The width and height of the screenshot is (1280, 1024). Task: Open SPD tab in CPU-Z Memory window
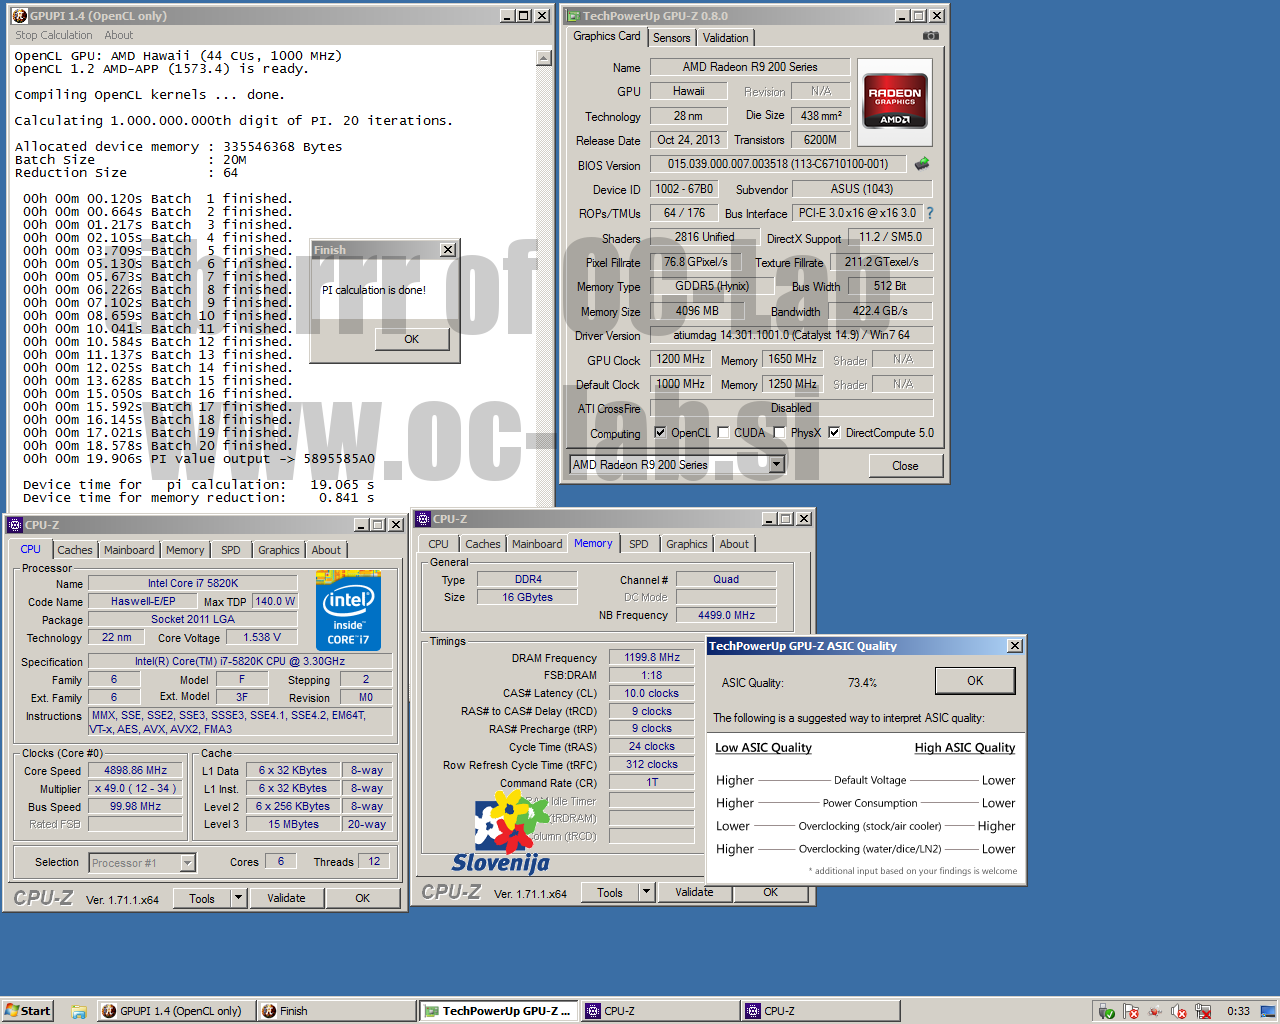point(639,544)
